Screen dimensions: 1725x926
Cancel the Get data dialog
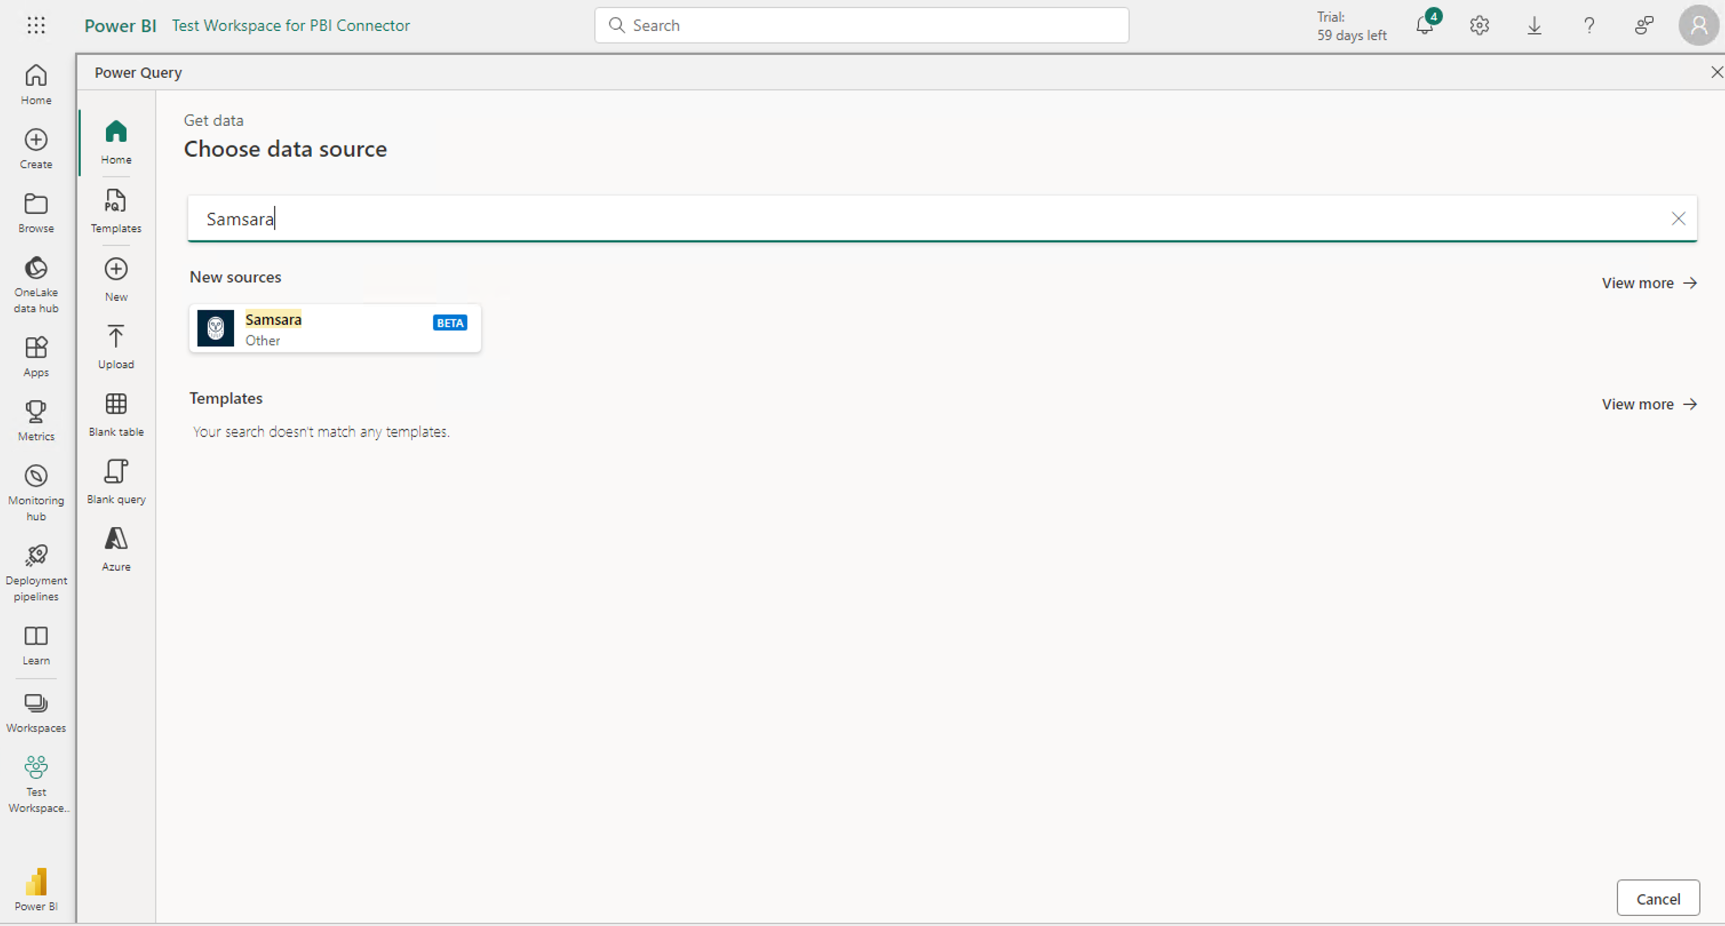1658,898
